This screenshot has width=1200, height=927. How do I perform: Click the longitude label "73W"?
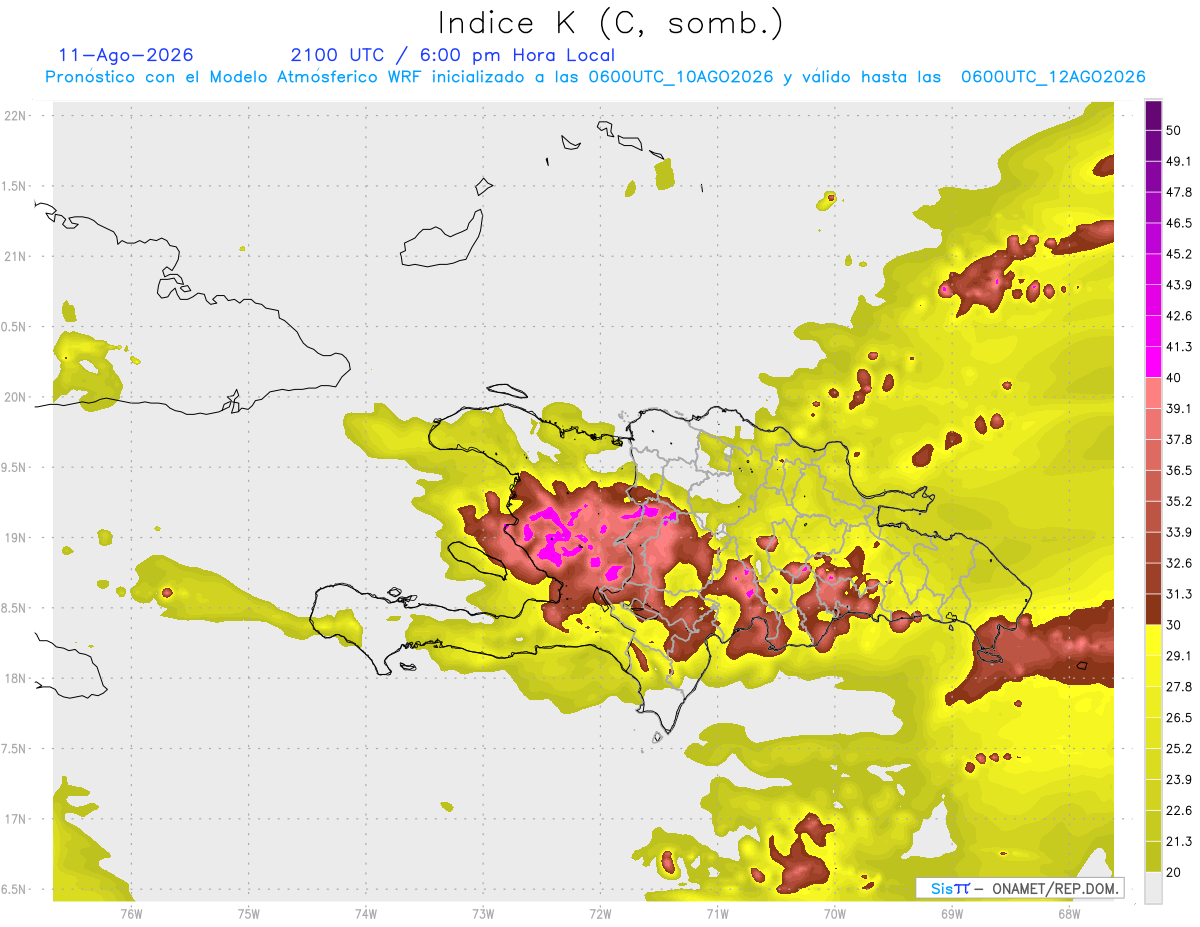click(483, 913)
